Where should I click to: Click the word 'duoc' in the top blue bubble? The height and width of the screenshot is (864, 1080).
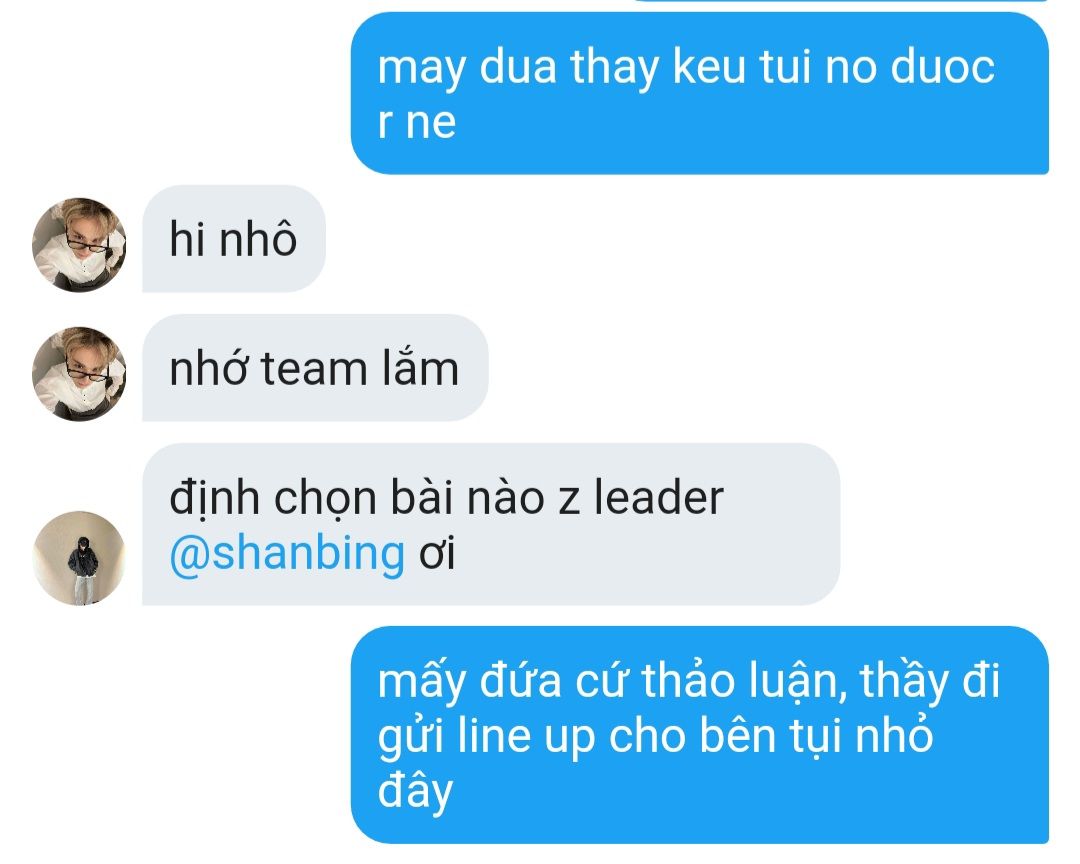(942, 68)
